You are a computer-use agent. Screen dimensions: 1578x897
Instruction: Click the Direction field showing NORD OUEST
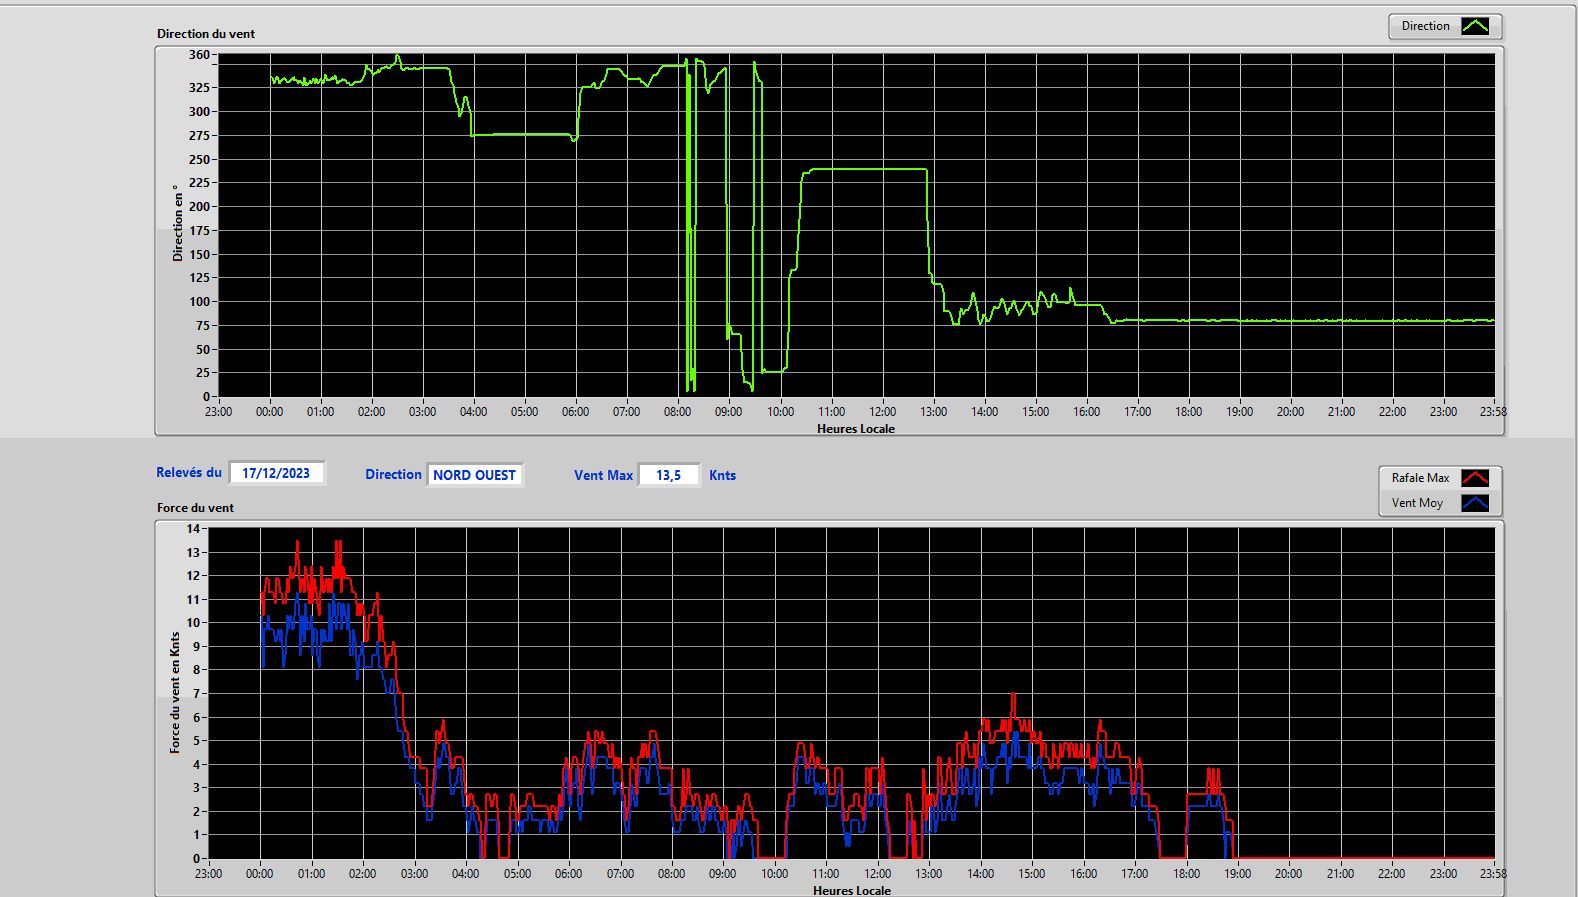(475, 475)
